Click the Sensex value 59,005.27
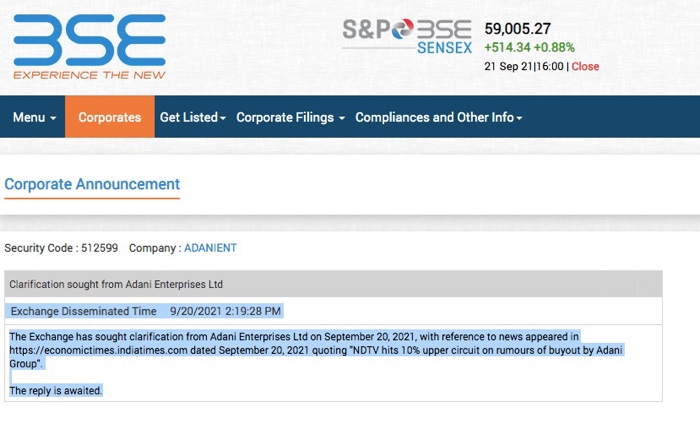The width and height of the screenshot is (700, 424). (517, 29)
